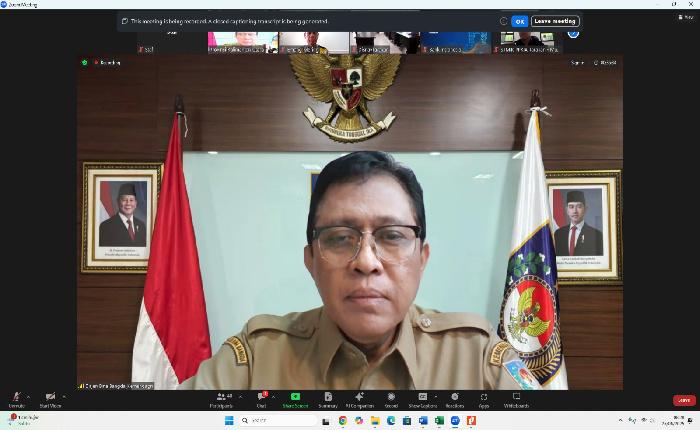Screen dimensions: 700x430
Task: Select the third participant thumbnail
Action: (x=314, y=42)
